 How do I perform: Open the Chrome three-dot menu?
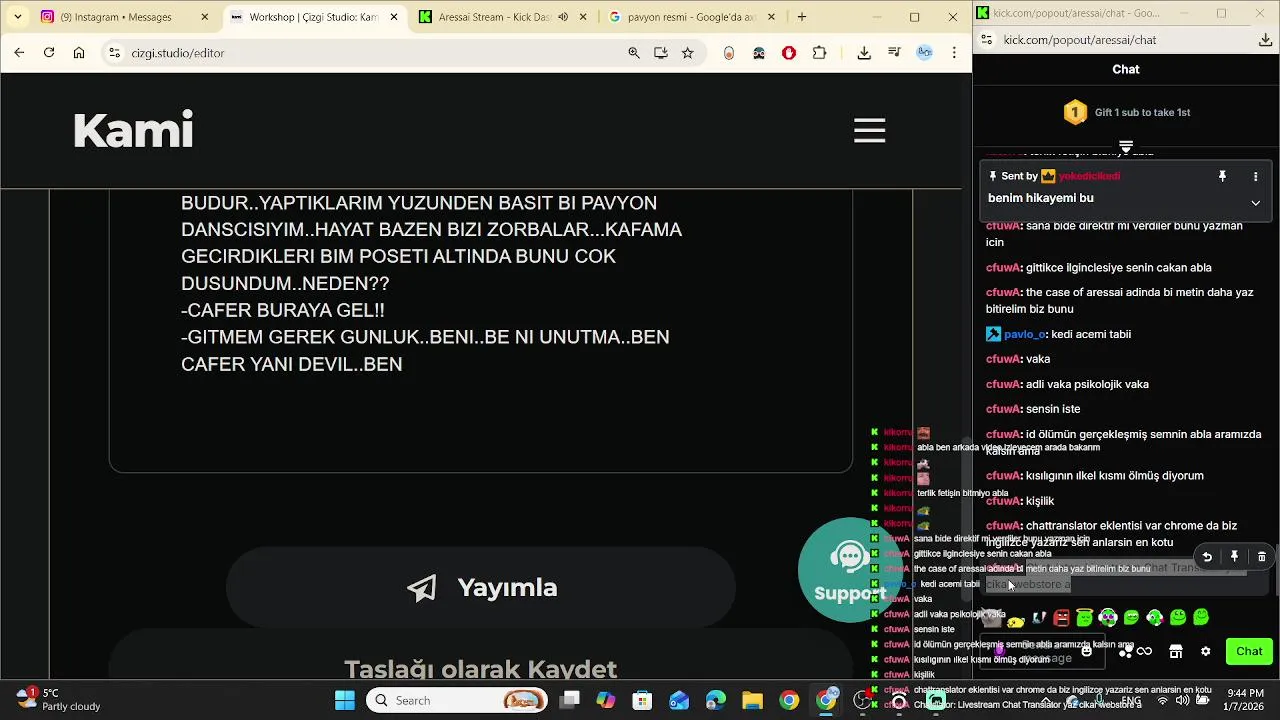954,53
